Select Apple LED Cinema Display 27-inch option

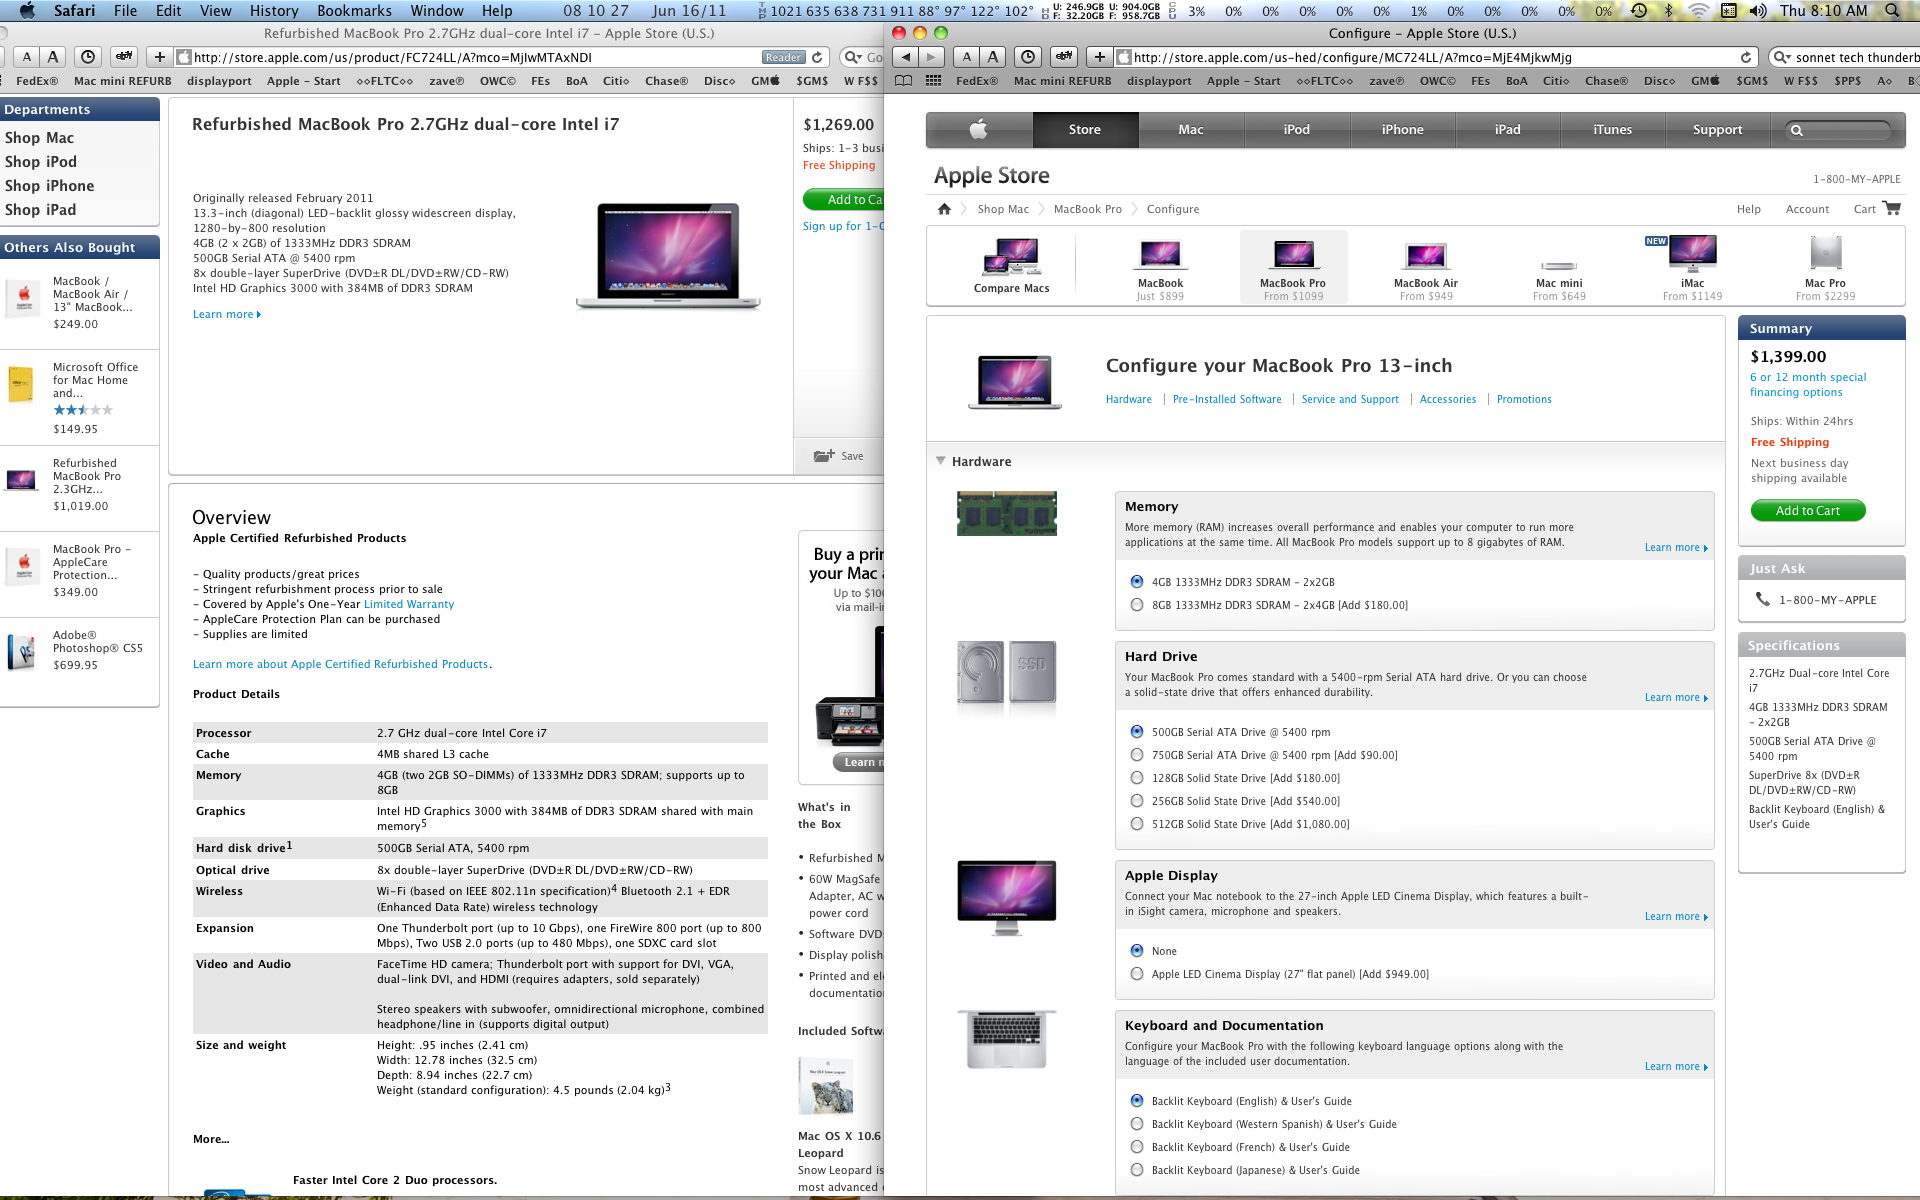point(1137,973)
